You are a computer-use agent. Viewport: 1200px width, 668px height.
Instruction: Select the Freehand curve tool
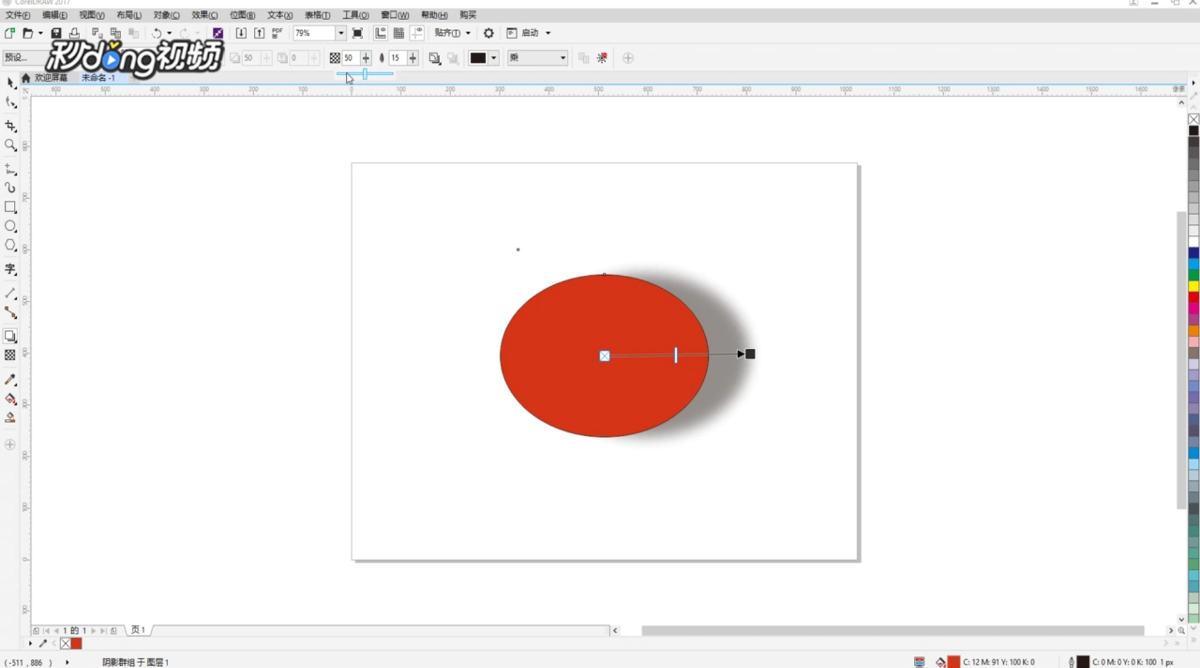pyautogui.click(x=11, y=169)
